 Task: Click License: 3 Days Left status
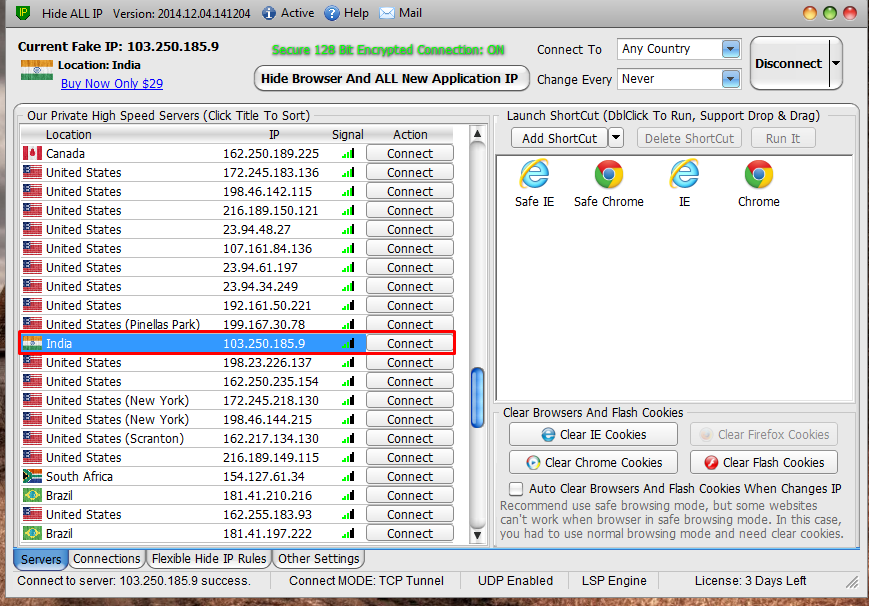tap(750, 580)
